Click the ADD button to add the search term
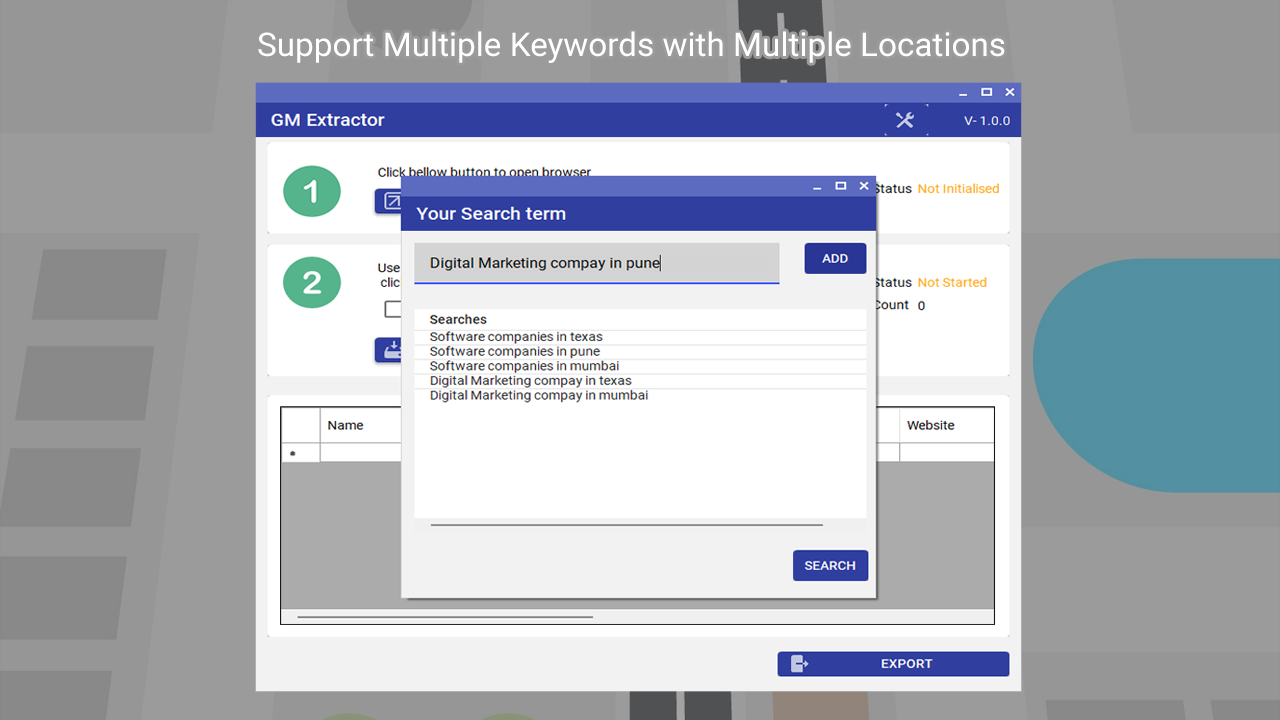 pyautogui.click(x=835, y=258)
